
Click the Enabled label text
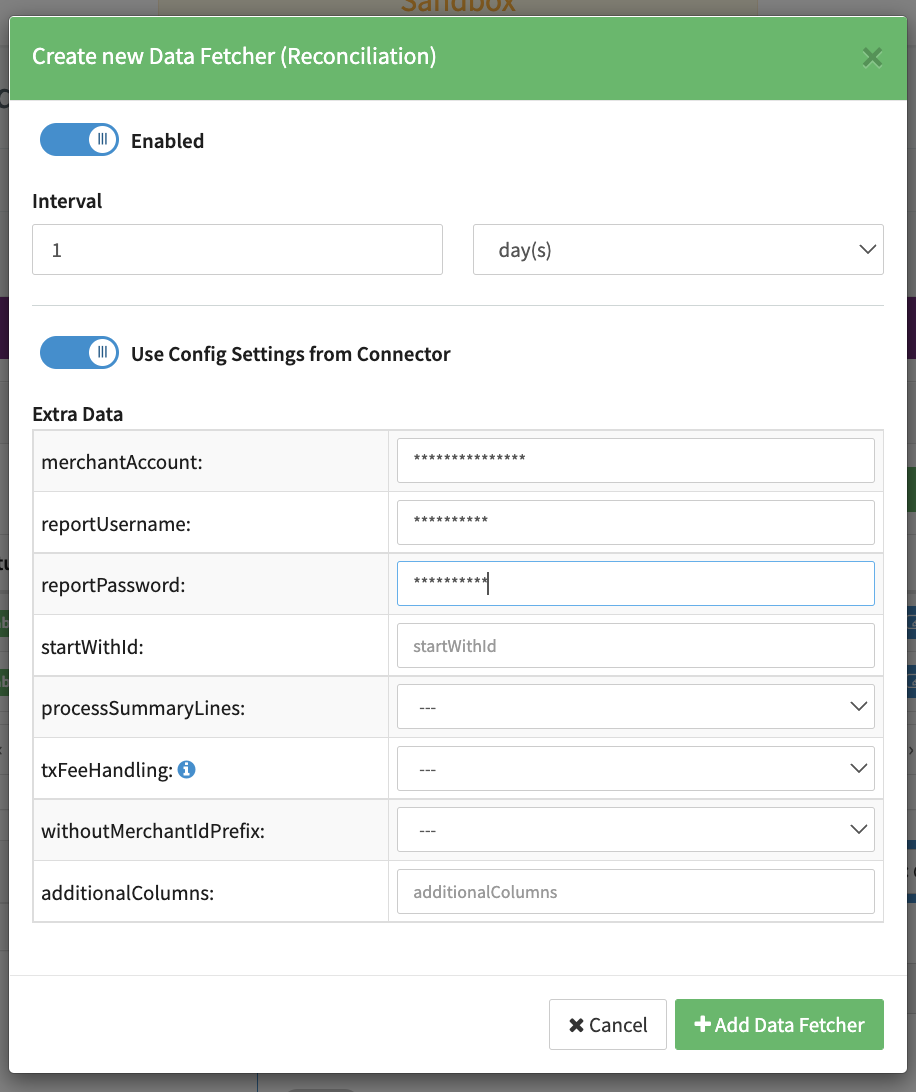(x=167, y=141)
